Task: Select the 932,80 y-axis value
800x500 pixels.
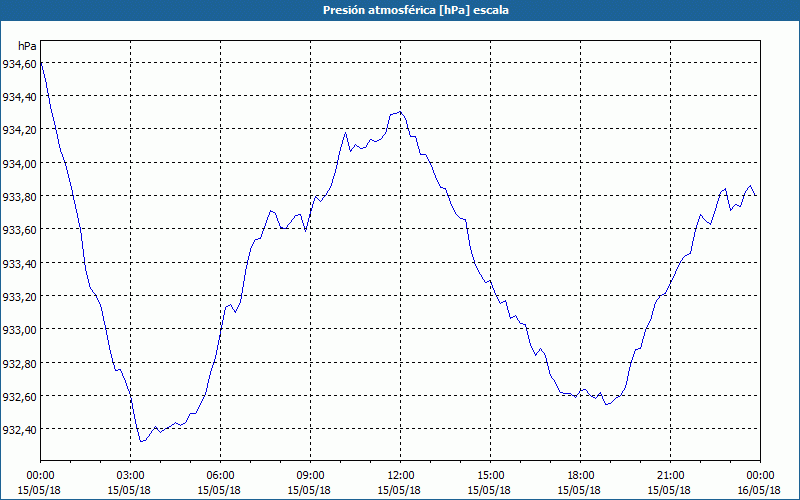Action: [x=19, y=364]
